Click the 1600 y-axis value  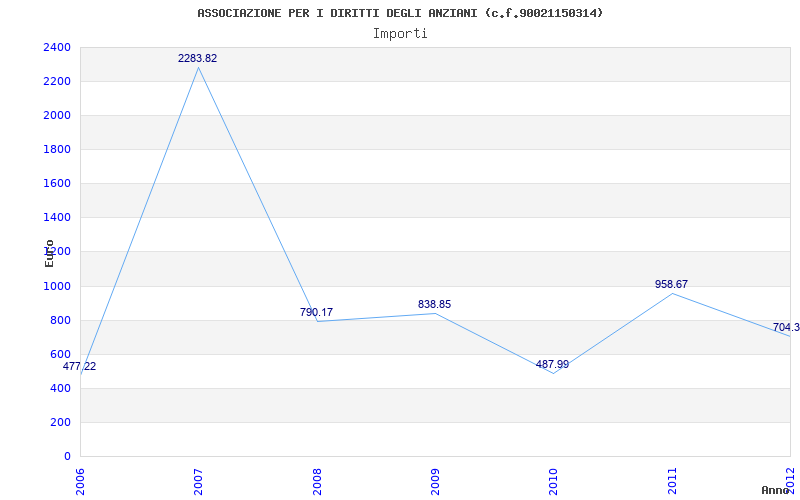[x=57, y=184]
